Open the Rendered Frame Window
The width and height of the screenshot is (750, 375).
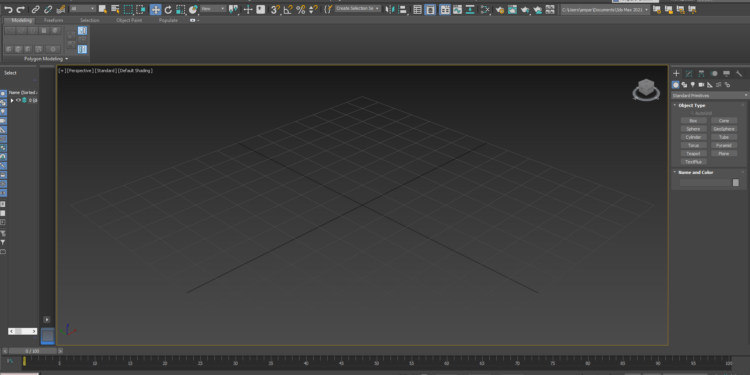(512, 9)
